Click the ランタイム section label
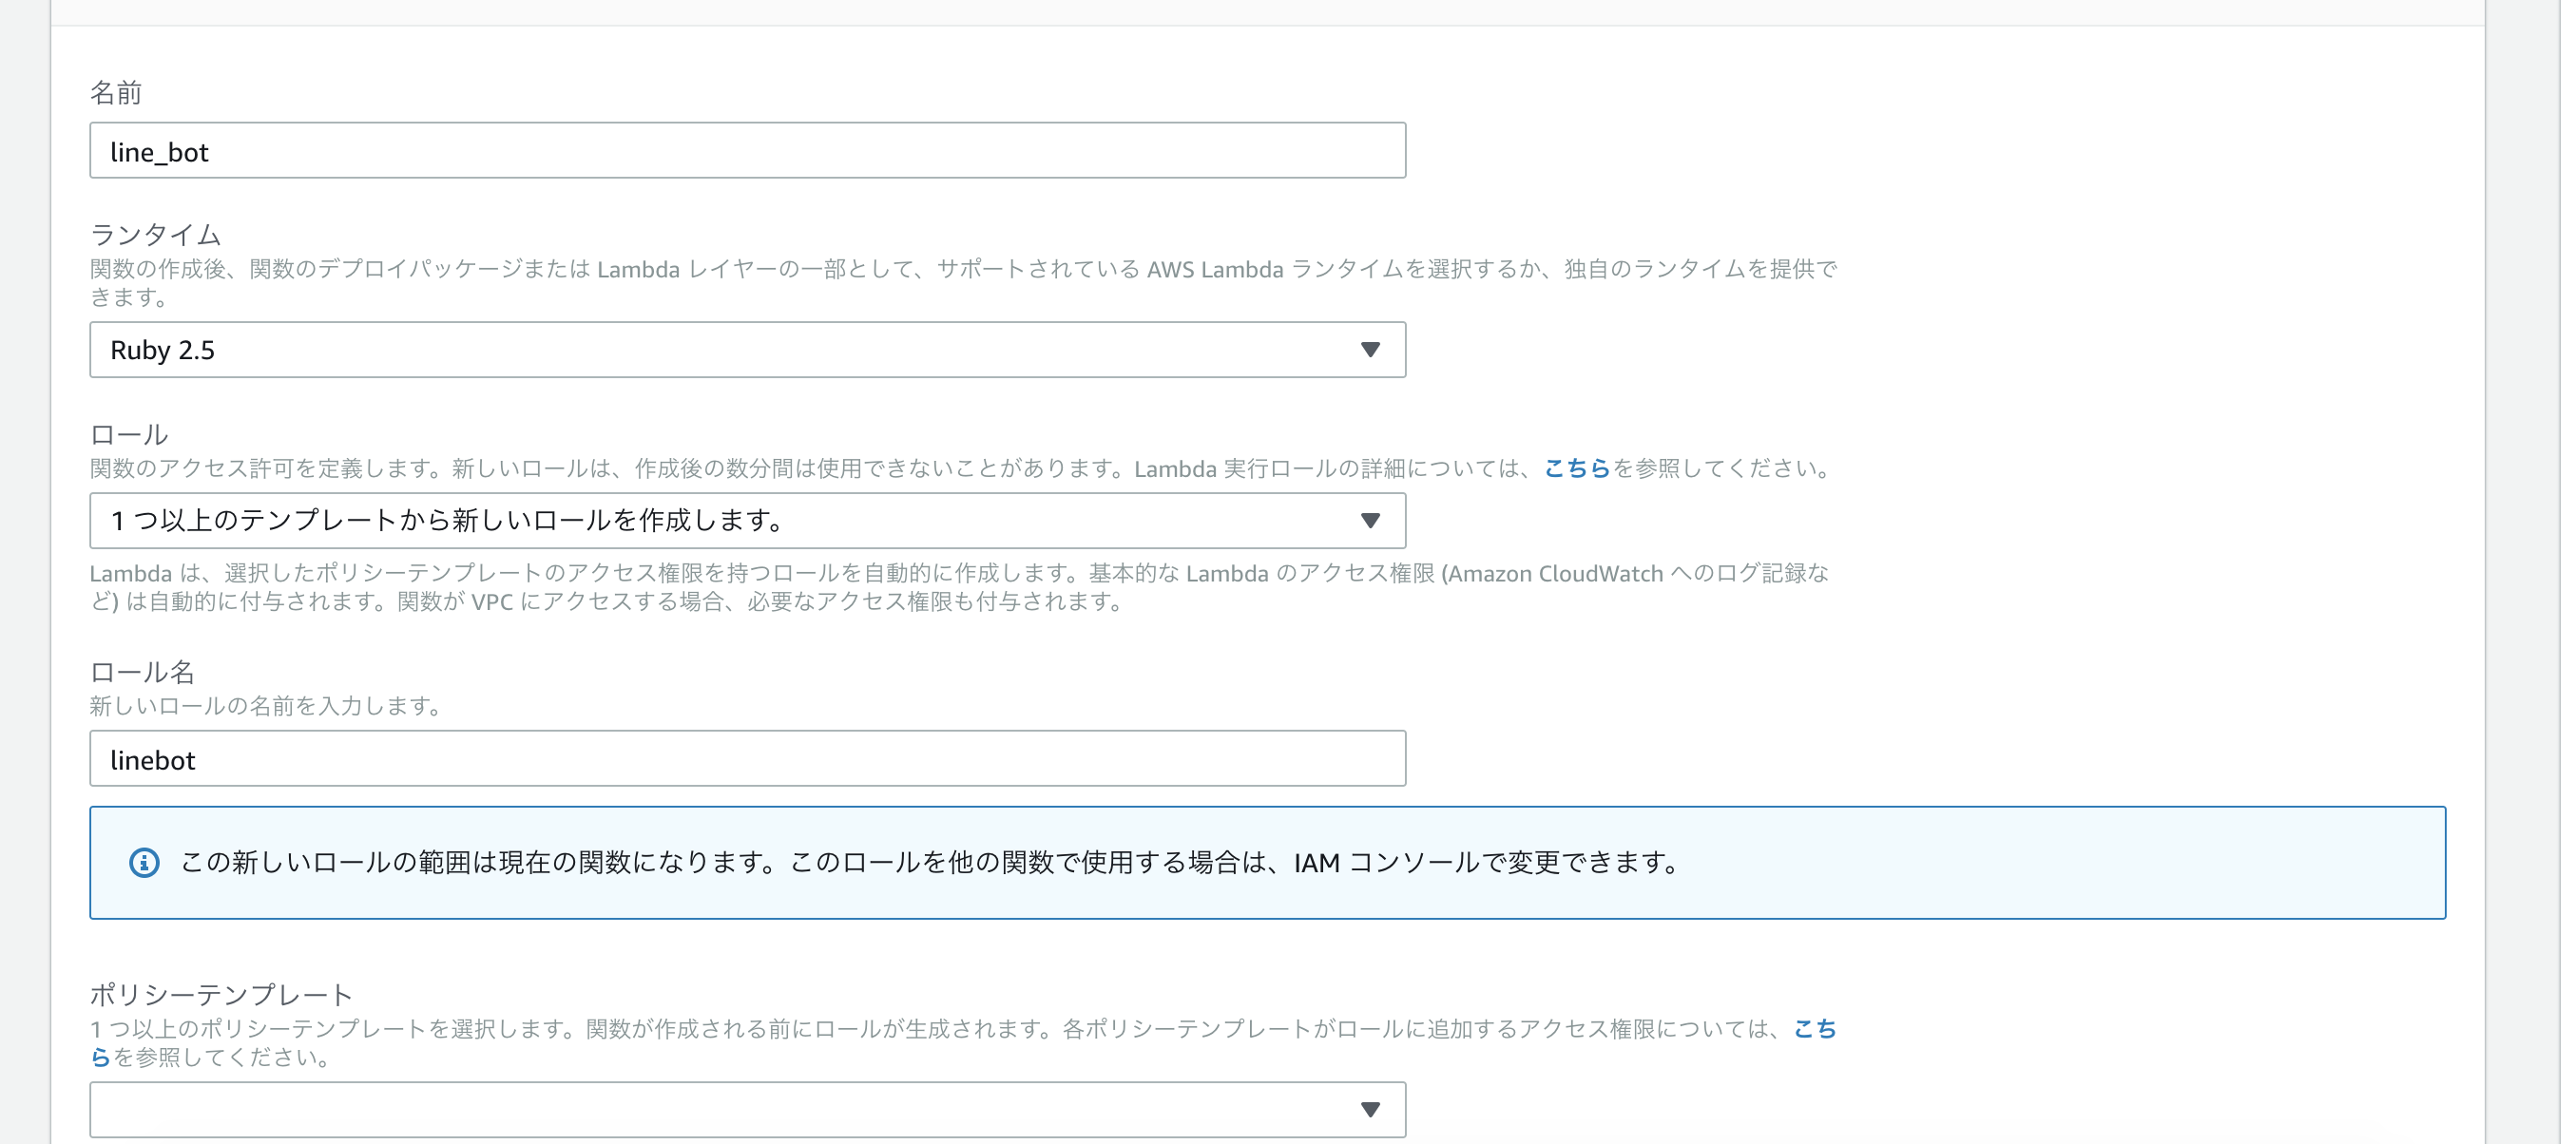 click(155, 235)
